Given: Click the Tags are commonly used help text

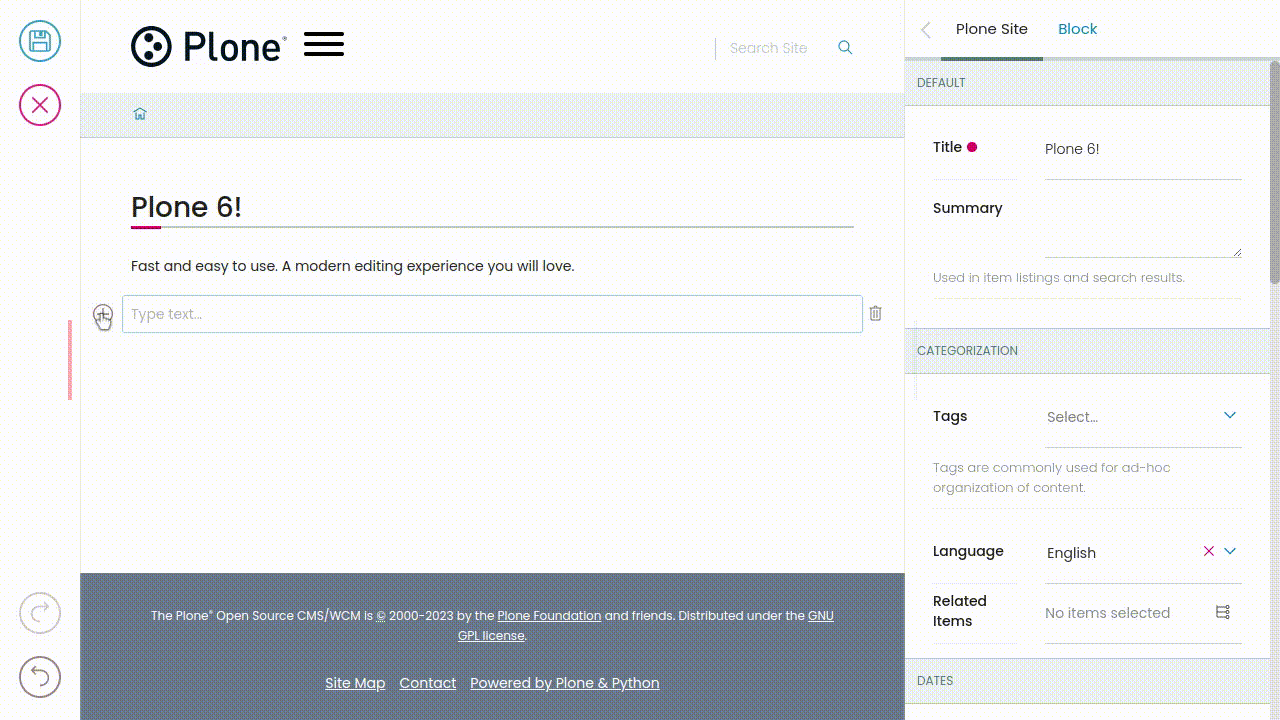Looking at the screenshot, I should (x=1052, y=478).
